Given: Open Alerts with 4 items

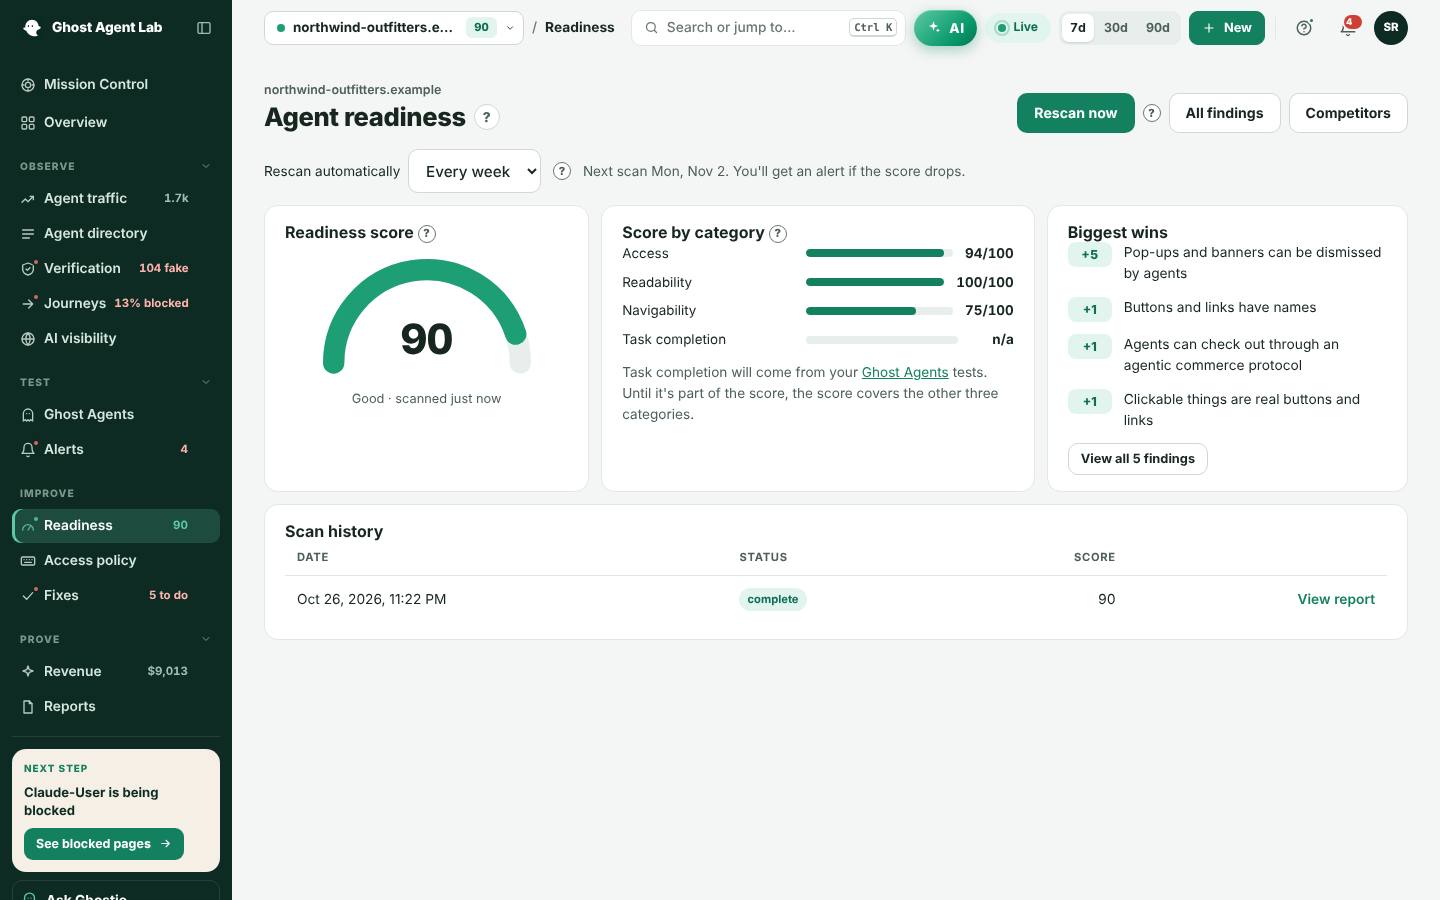Looking at the screenshot, I should click(116, 449).
